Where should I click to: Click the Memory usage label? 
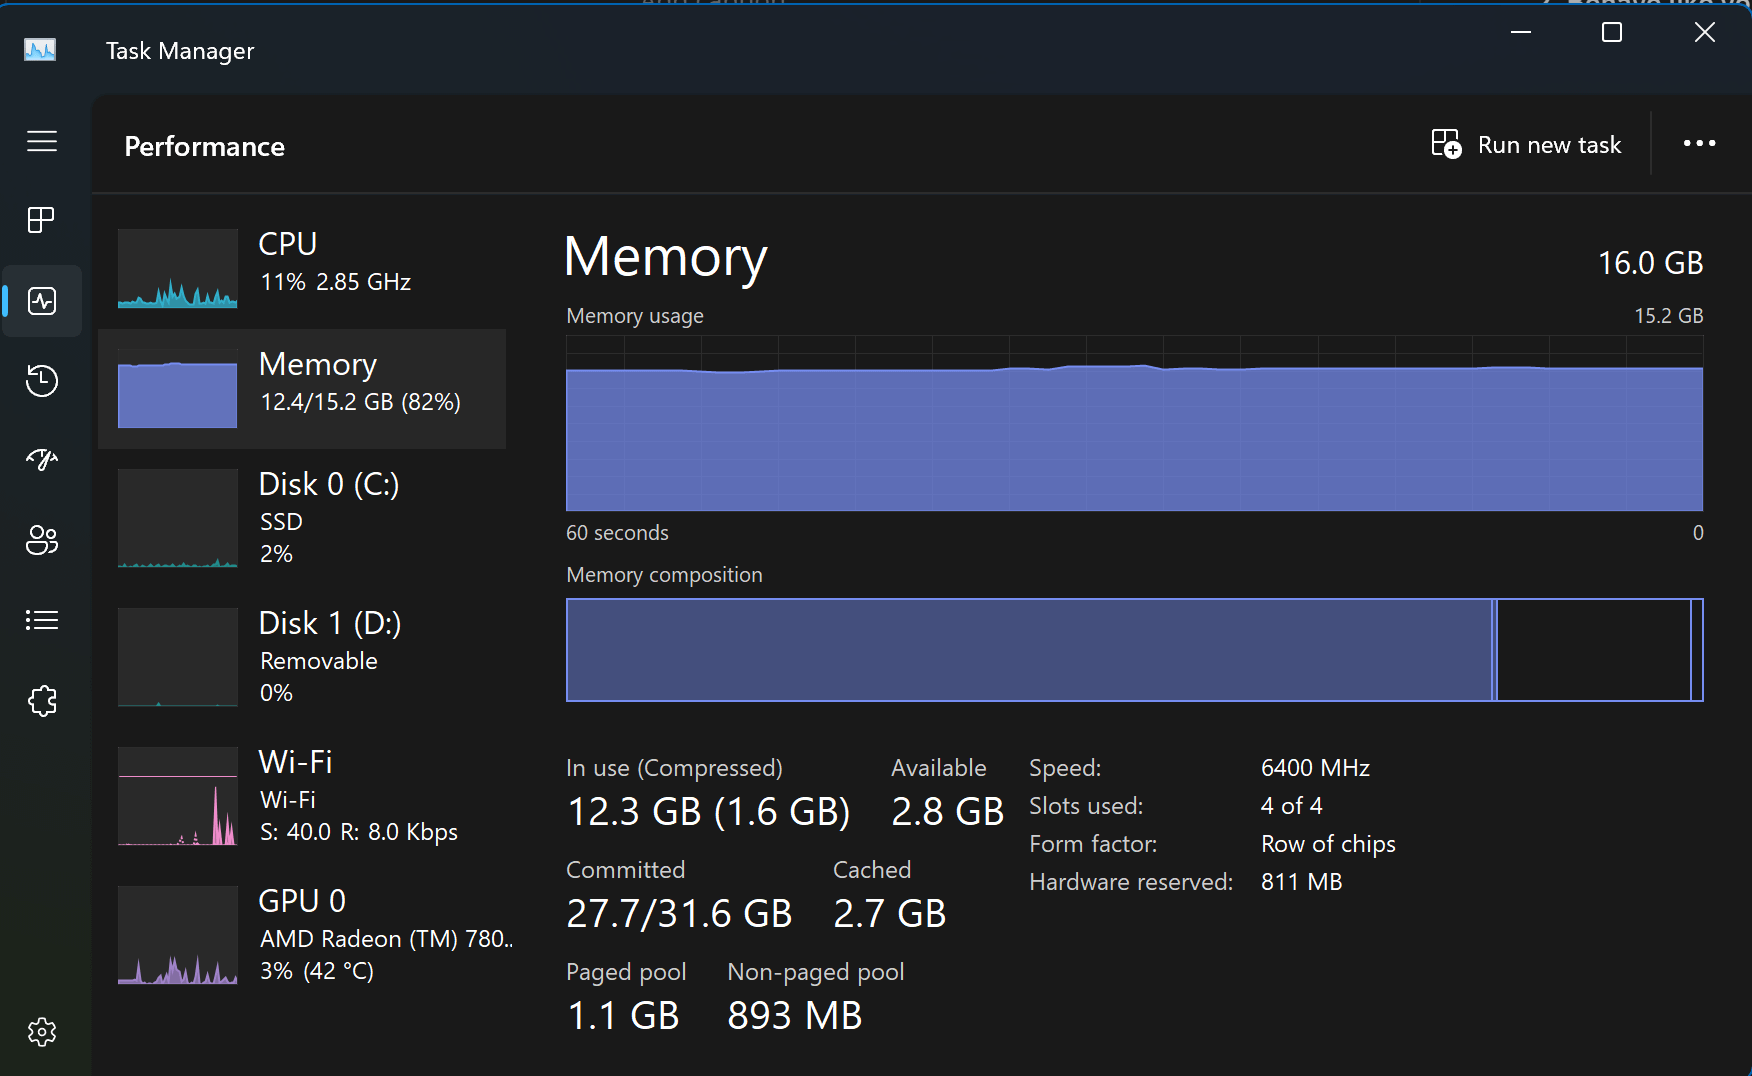pyautogui.click(x=635, y=316)
